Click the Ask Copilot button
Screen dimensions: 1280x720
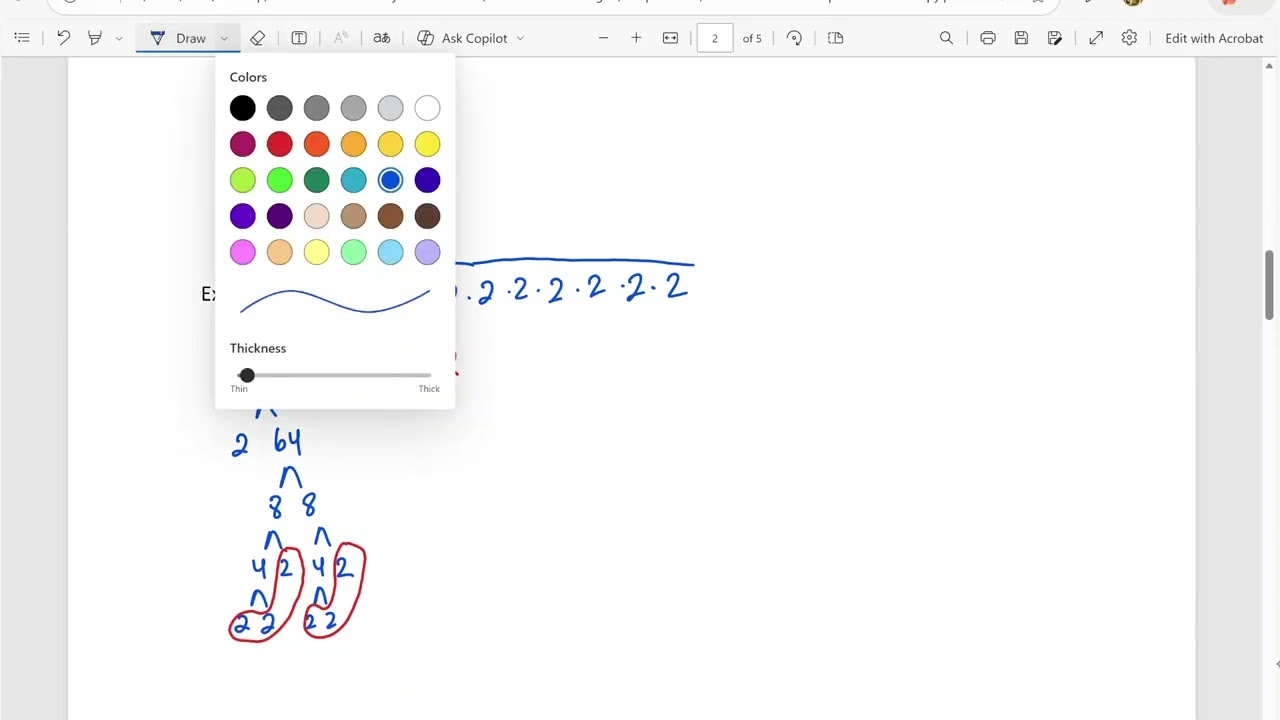[463, 38]
